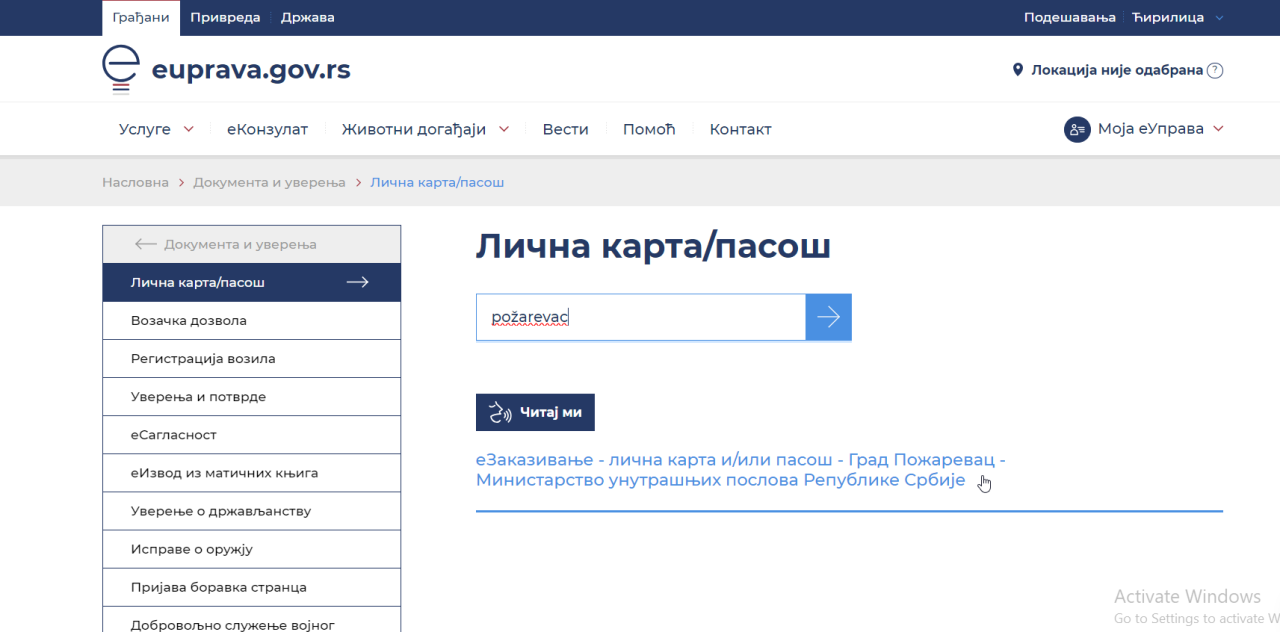Image resolution: width=1280 pixels, height=632 pixels.
Task: Open the еКонзулат menu item
Action: point(267,129)
